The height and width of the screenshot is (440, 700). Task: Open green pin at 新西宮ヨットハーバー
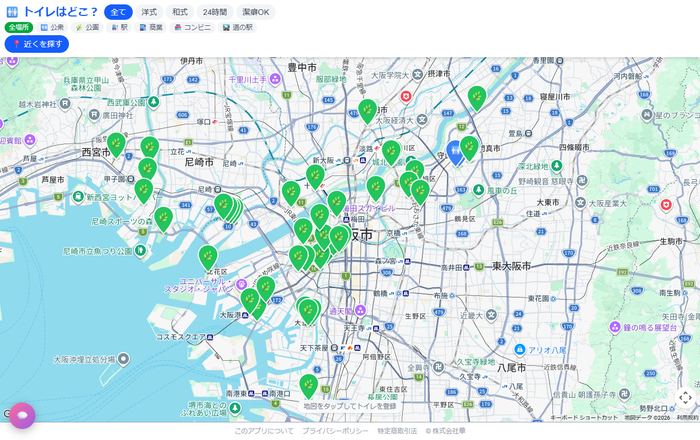click(144, 190)
